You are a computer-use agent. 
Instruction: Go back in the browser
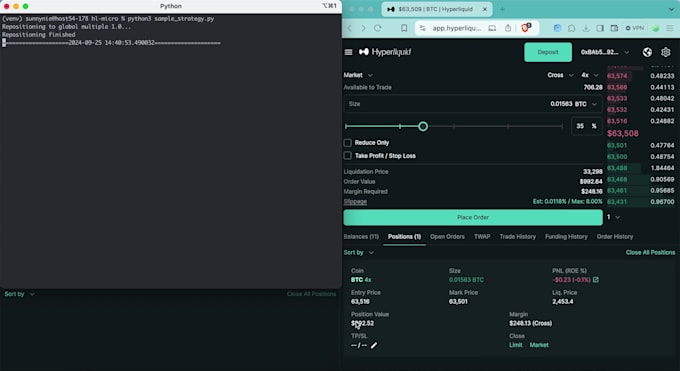[350, 28]
